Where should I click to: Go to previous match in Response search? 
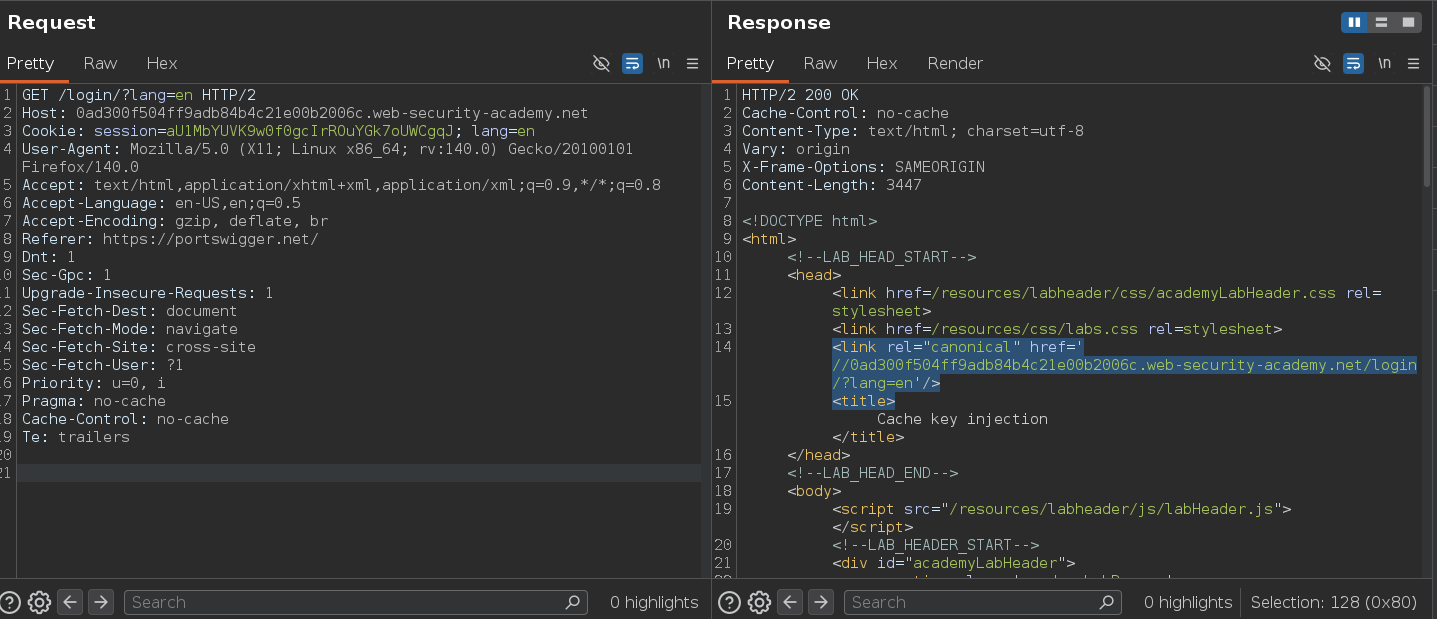(x=790, y=602)
